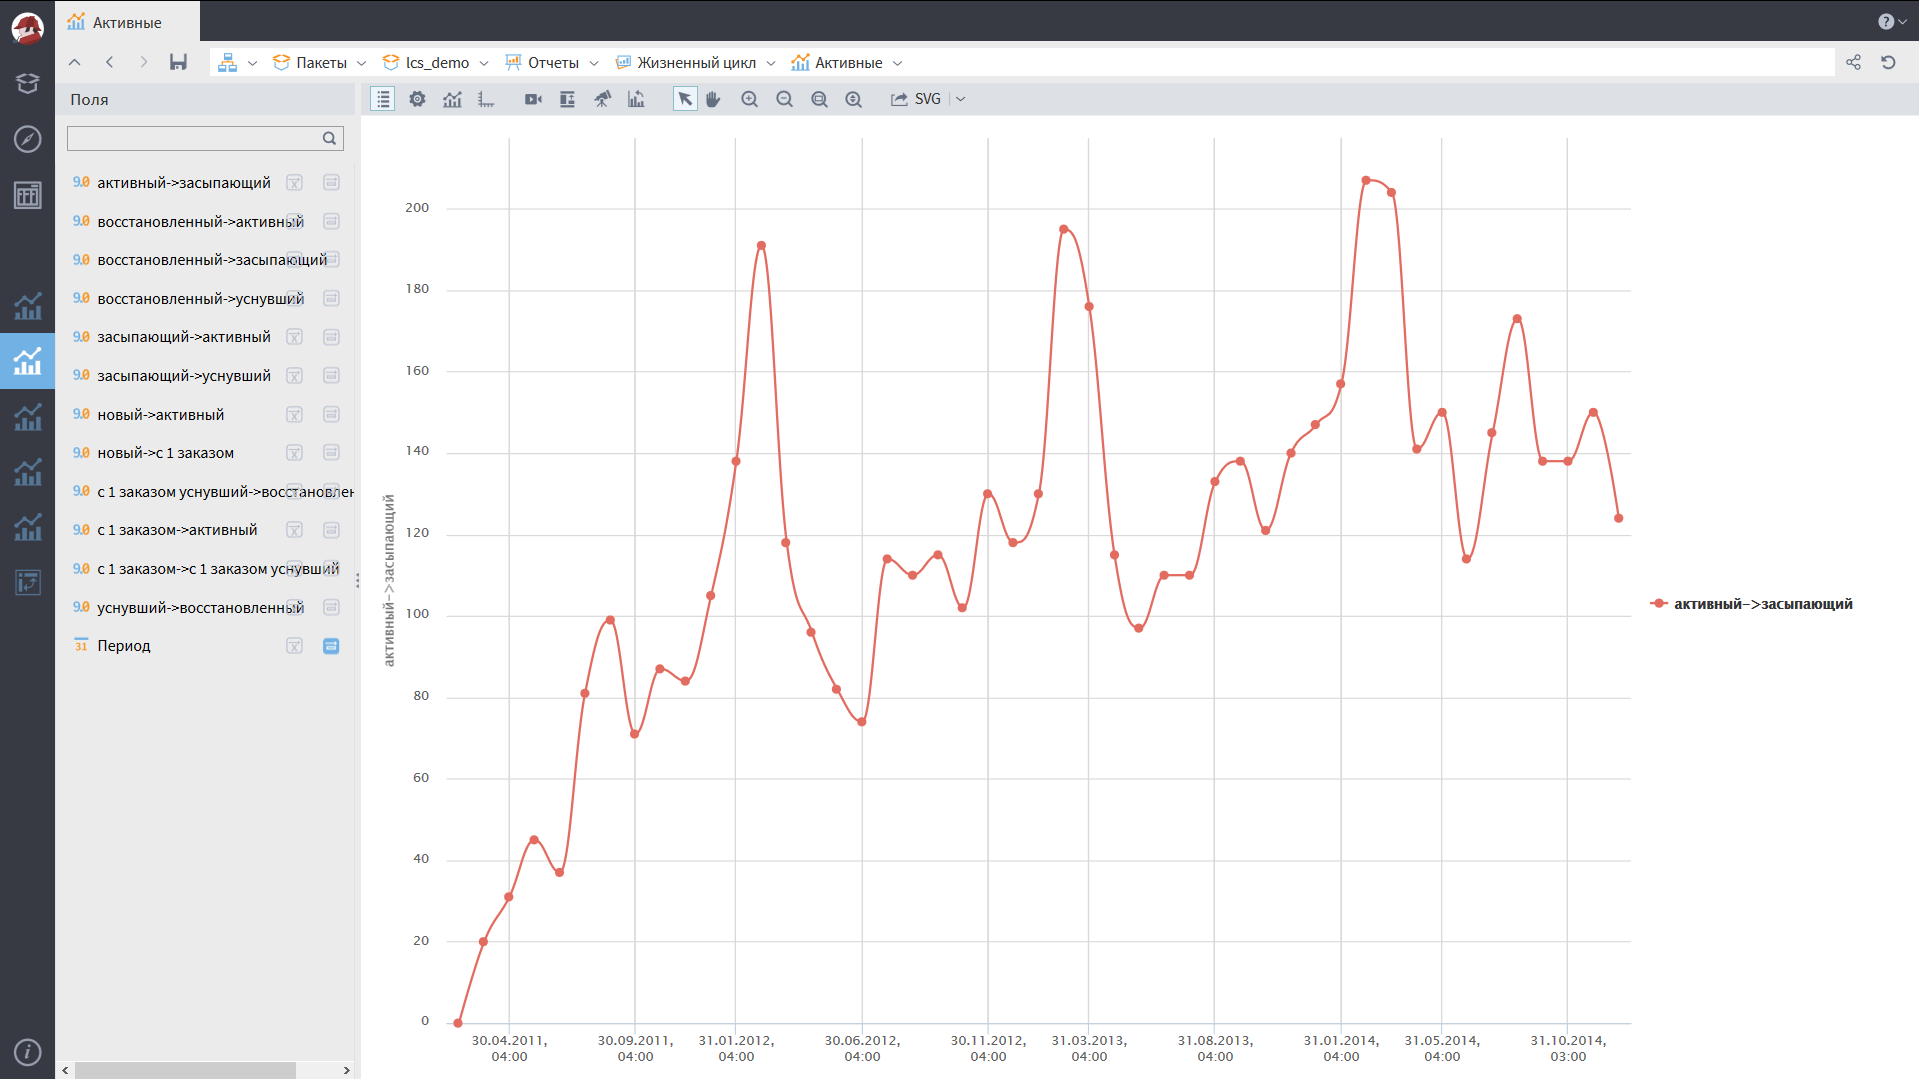Click the zoom out magnifier

pos(784,99)
